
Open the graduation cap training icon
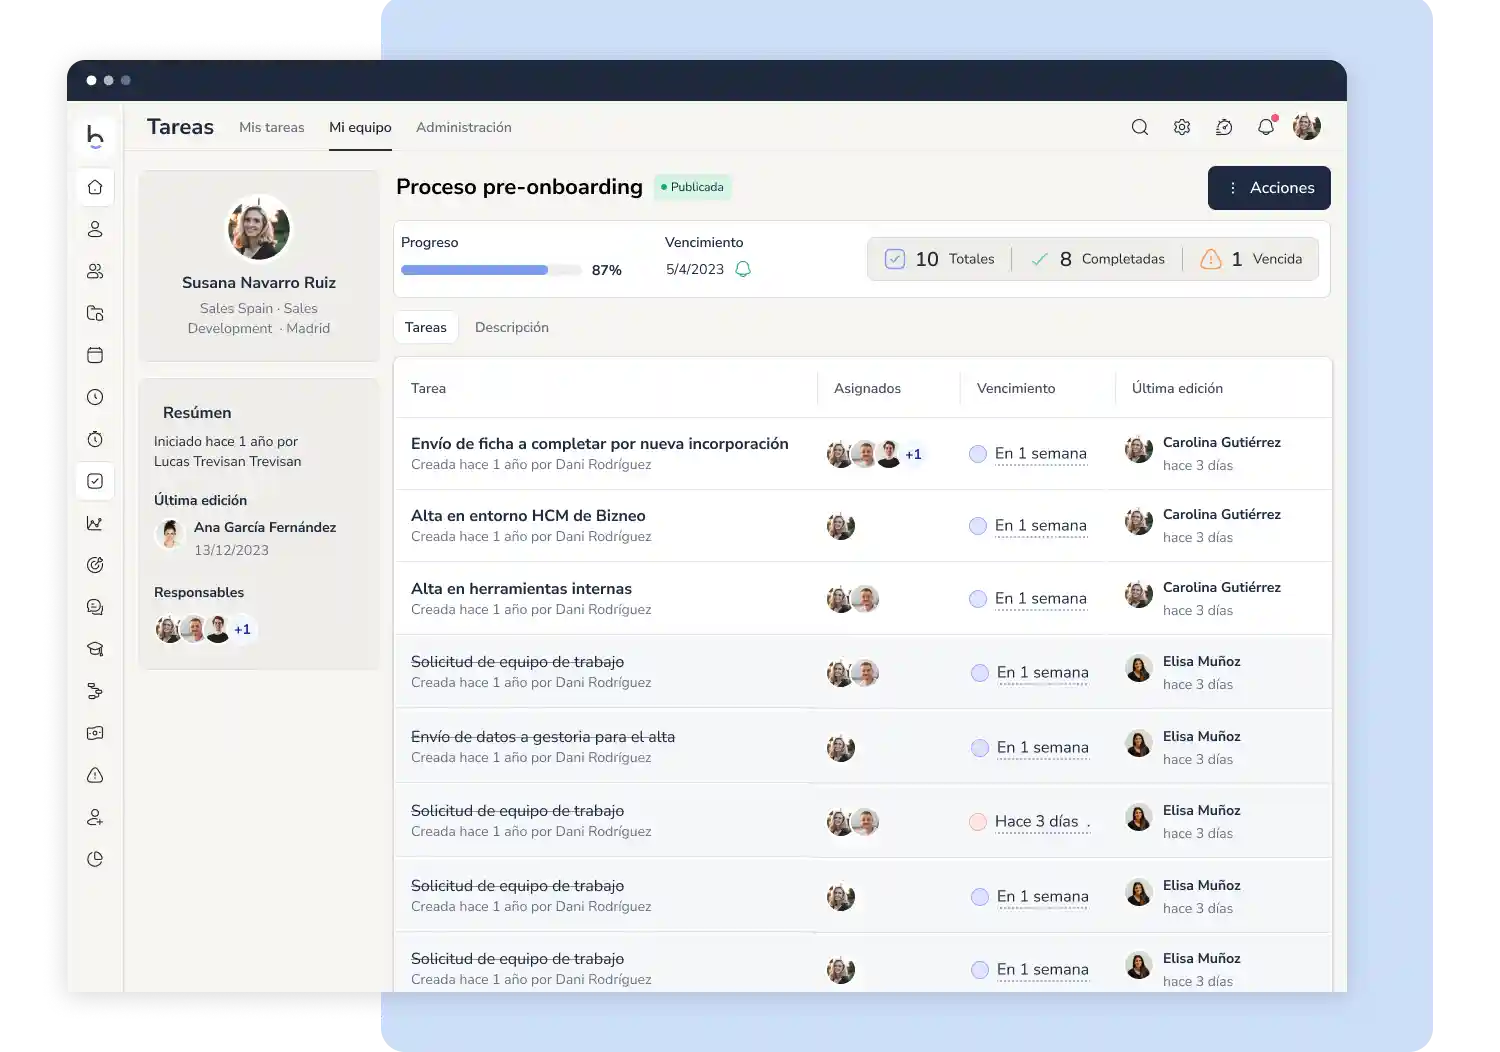[x=95, y=649]
